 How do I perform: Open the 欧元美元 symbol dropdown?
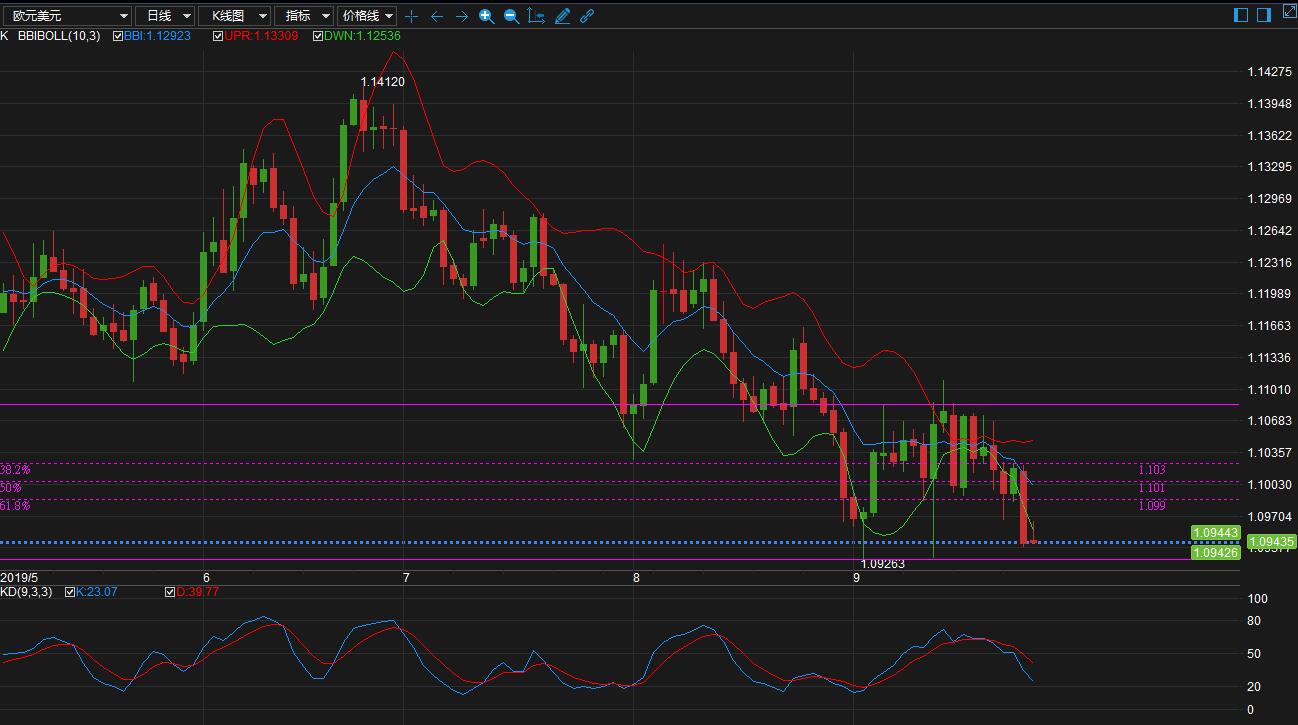point(67,16)
